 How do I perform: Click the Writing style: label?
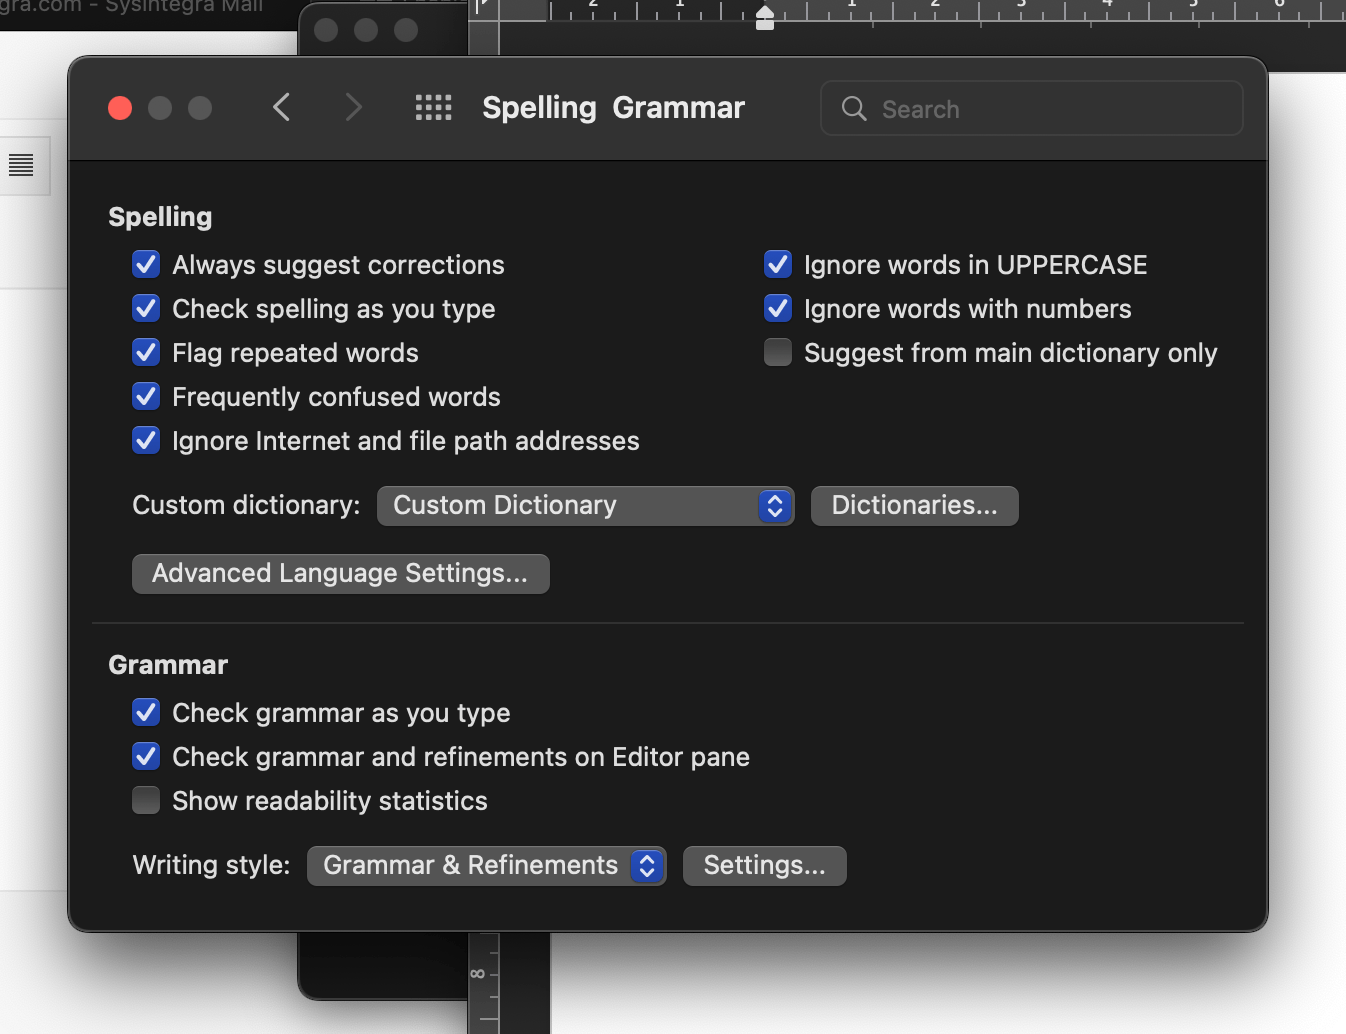point(211,865)
